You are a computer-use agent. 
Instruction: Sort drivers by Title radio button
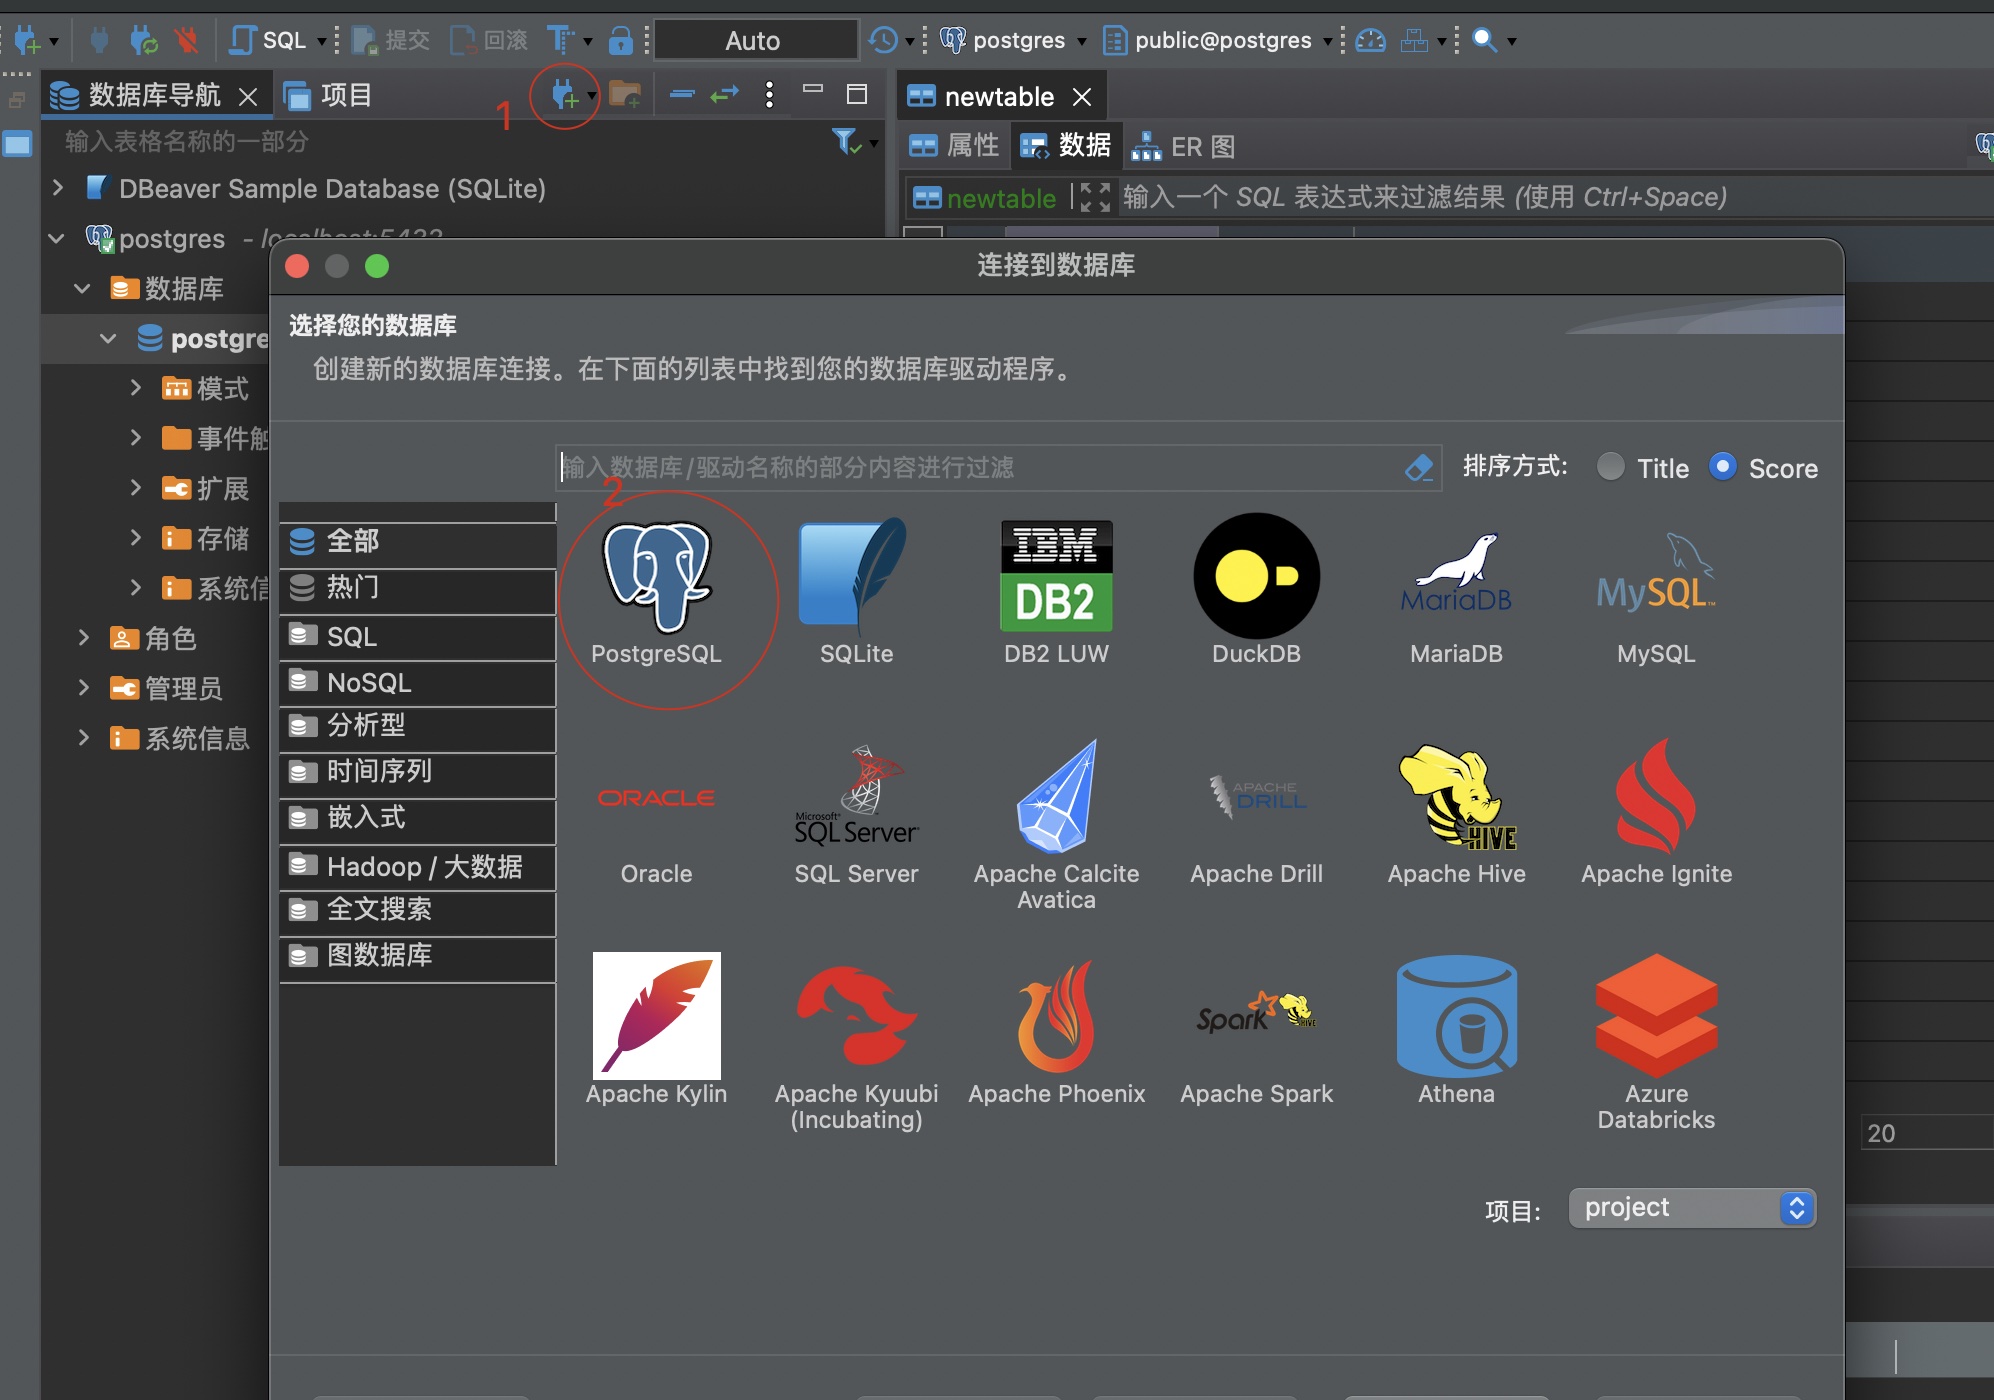tap(1610, 467)
